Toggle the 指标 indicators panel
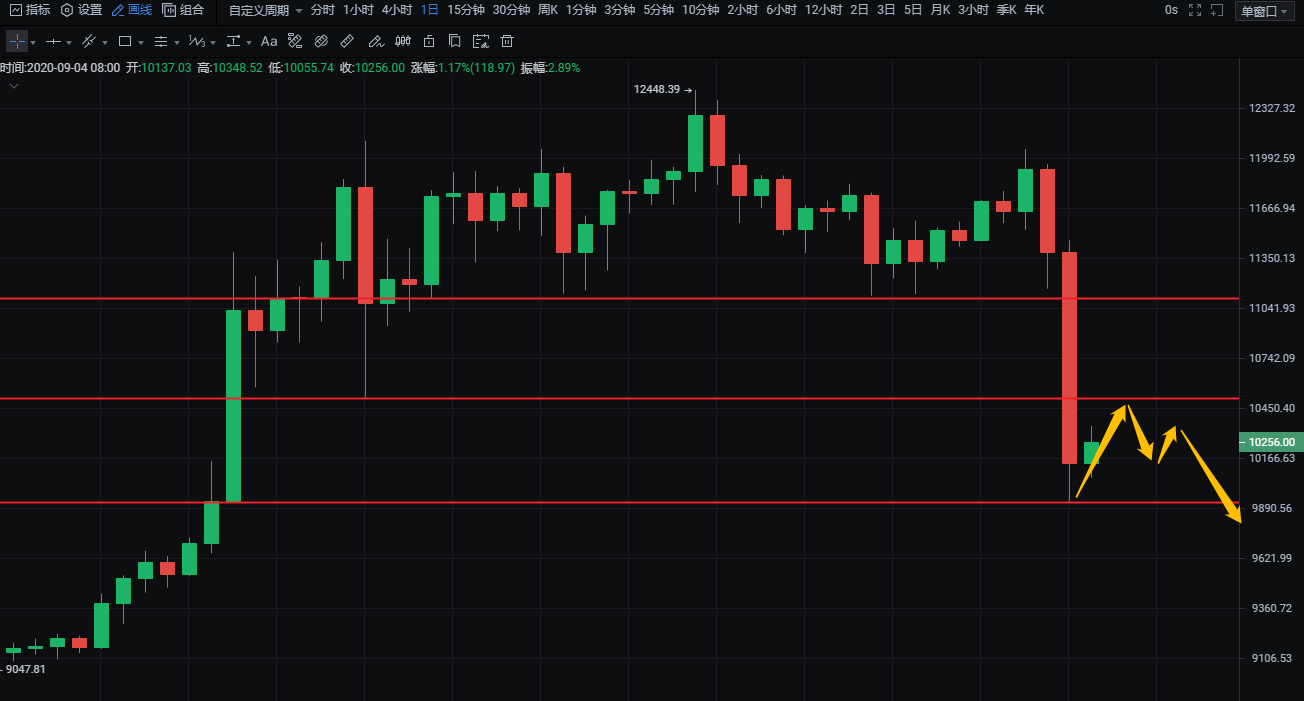The width and height of the screenshot is (1304, 701). coord(30,10)
